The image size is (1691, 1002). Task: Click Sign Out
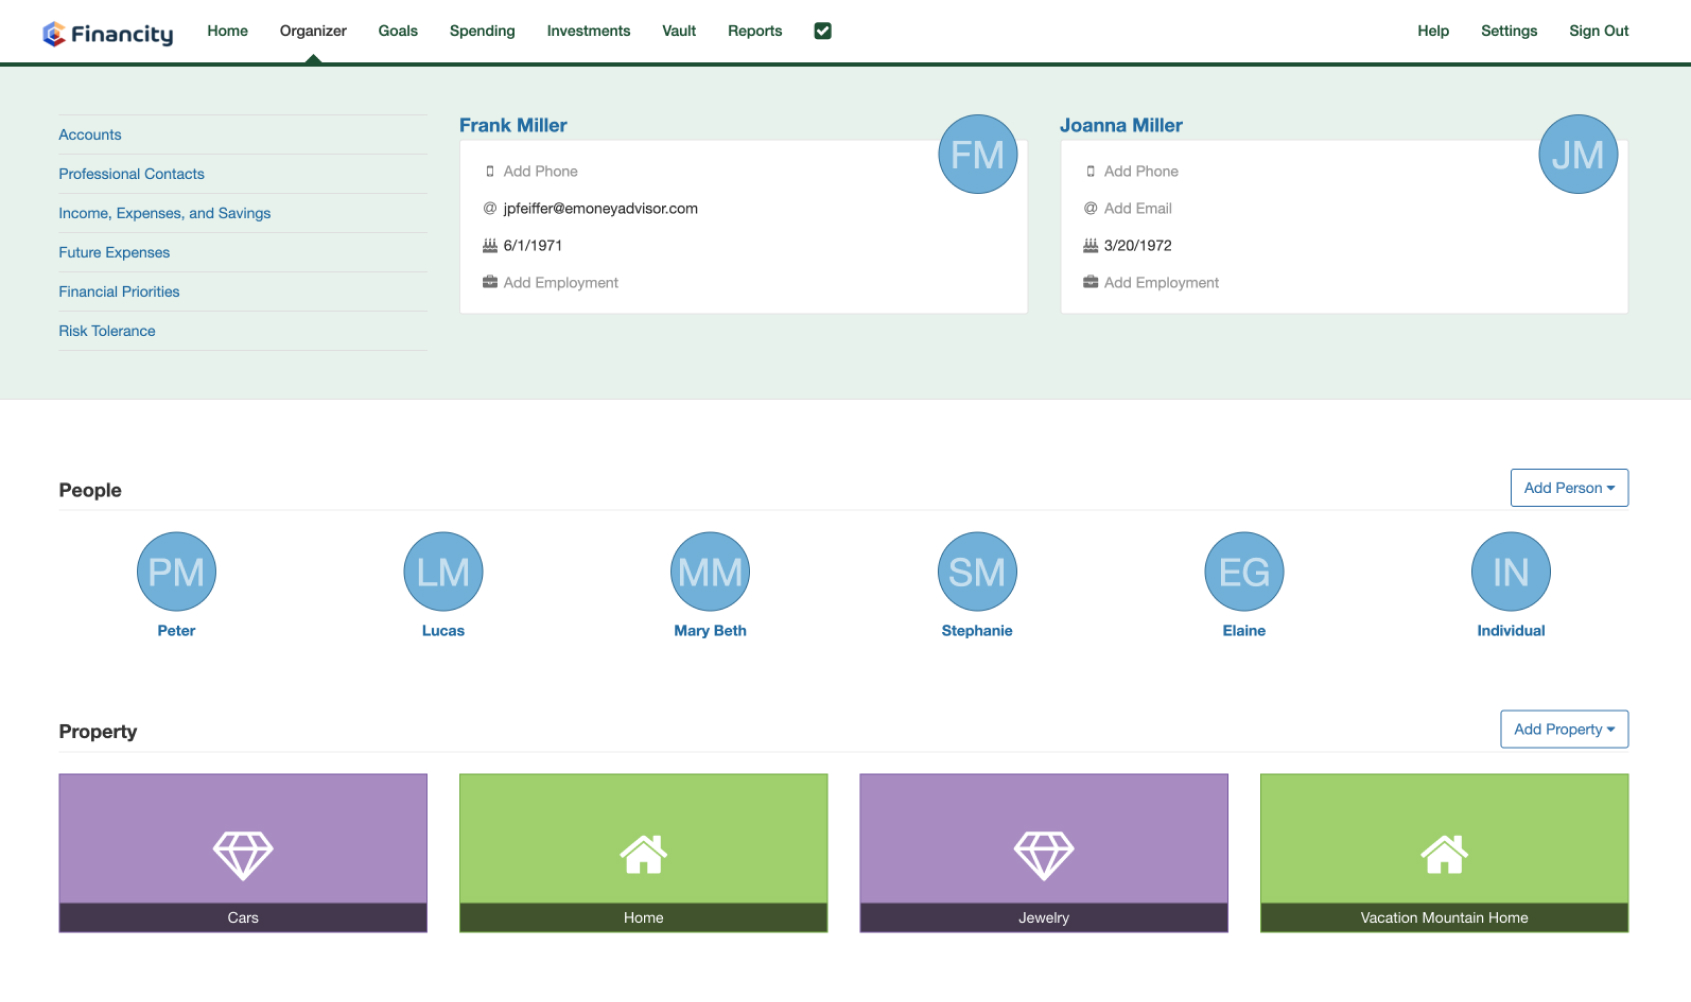[x=1598, y=31]
